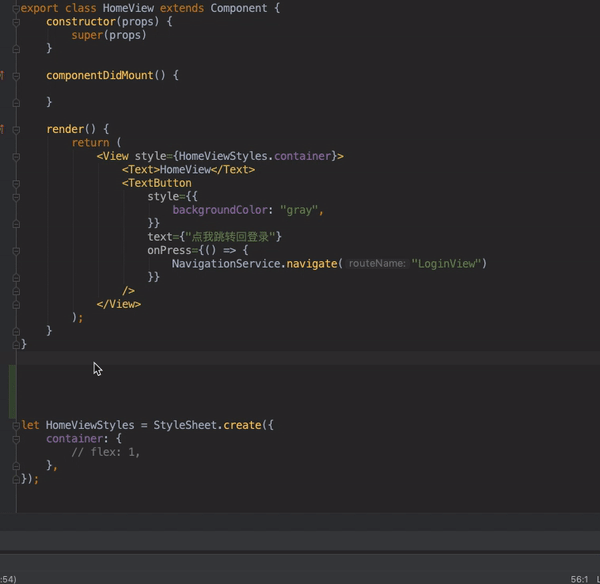Click the constructor keyword
This screenshot has width=600, height=584.
(81, 22)
